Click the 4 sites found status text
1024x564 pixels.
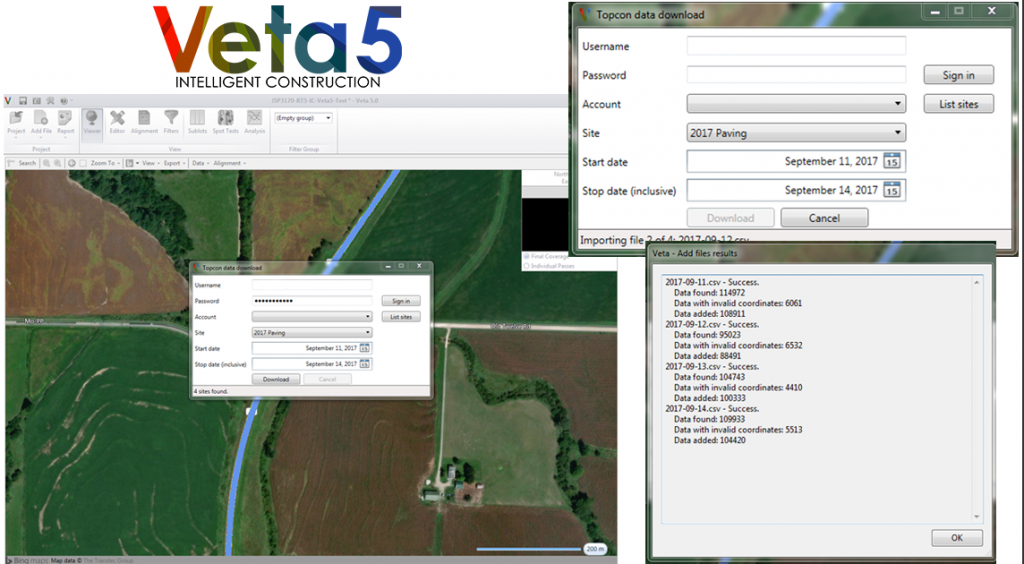click(x=211, y=392)
